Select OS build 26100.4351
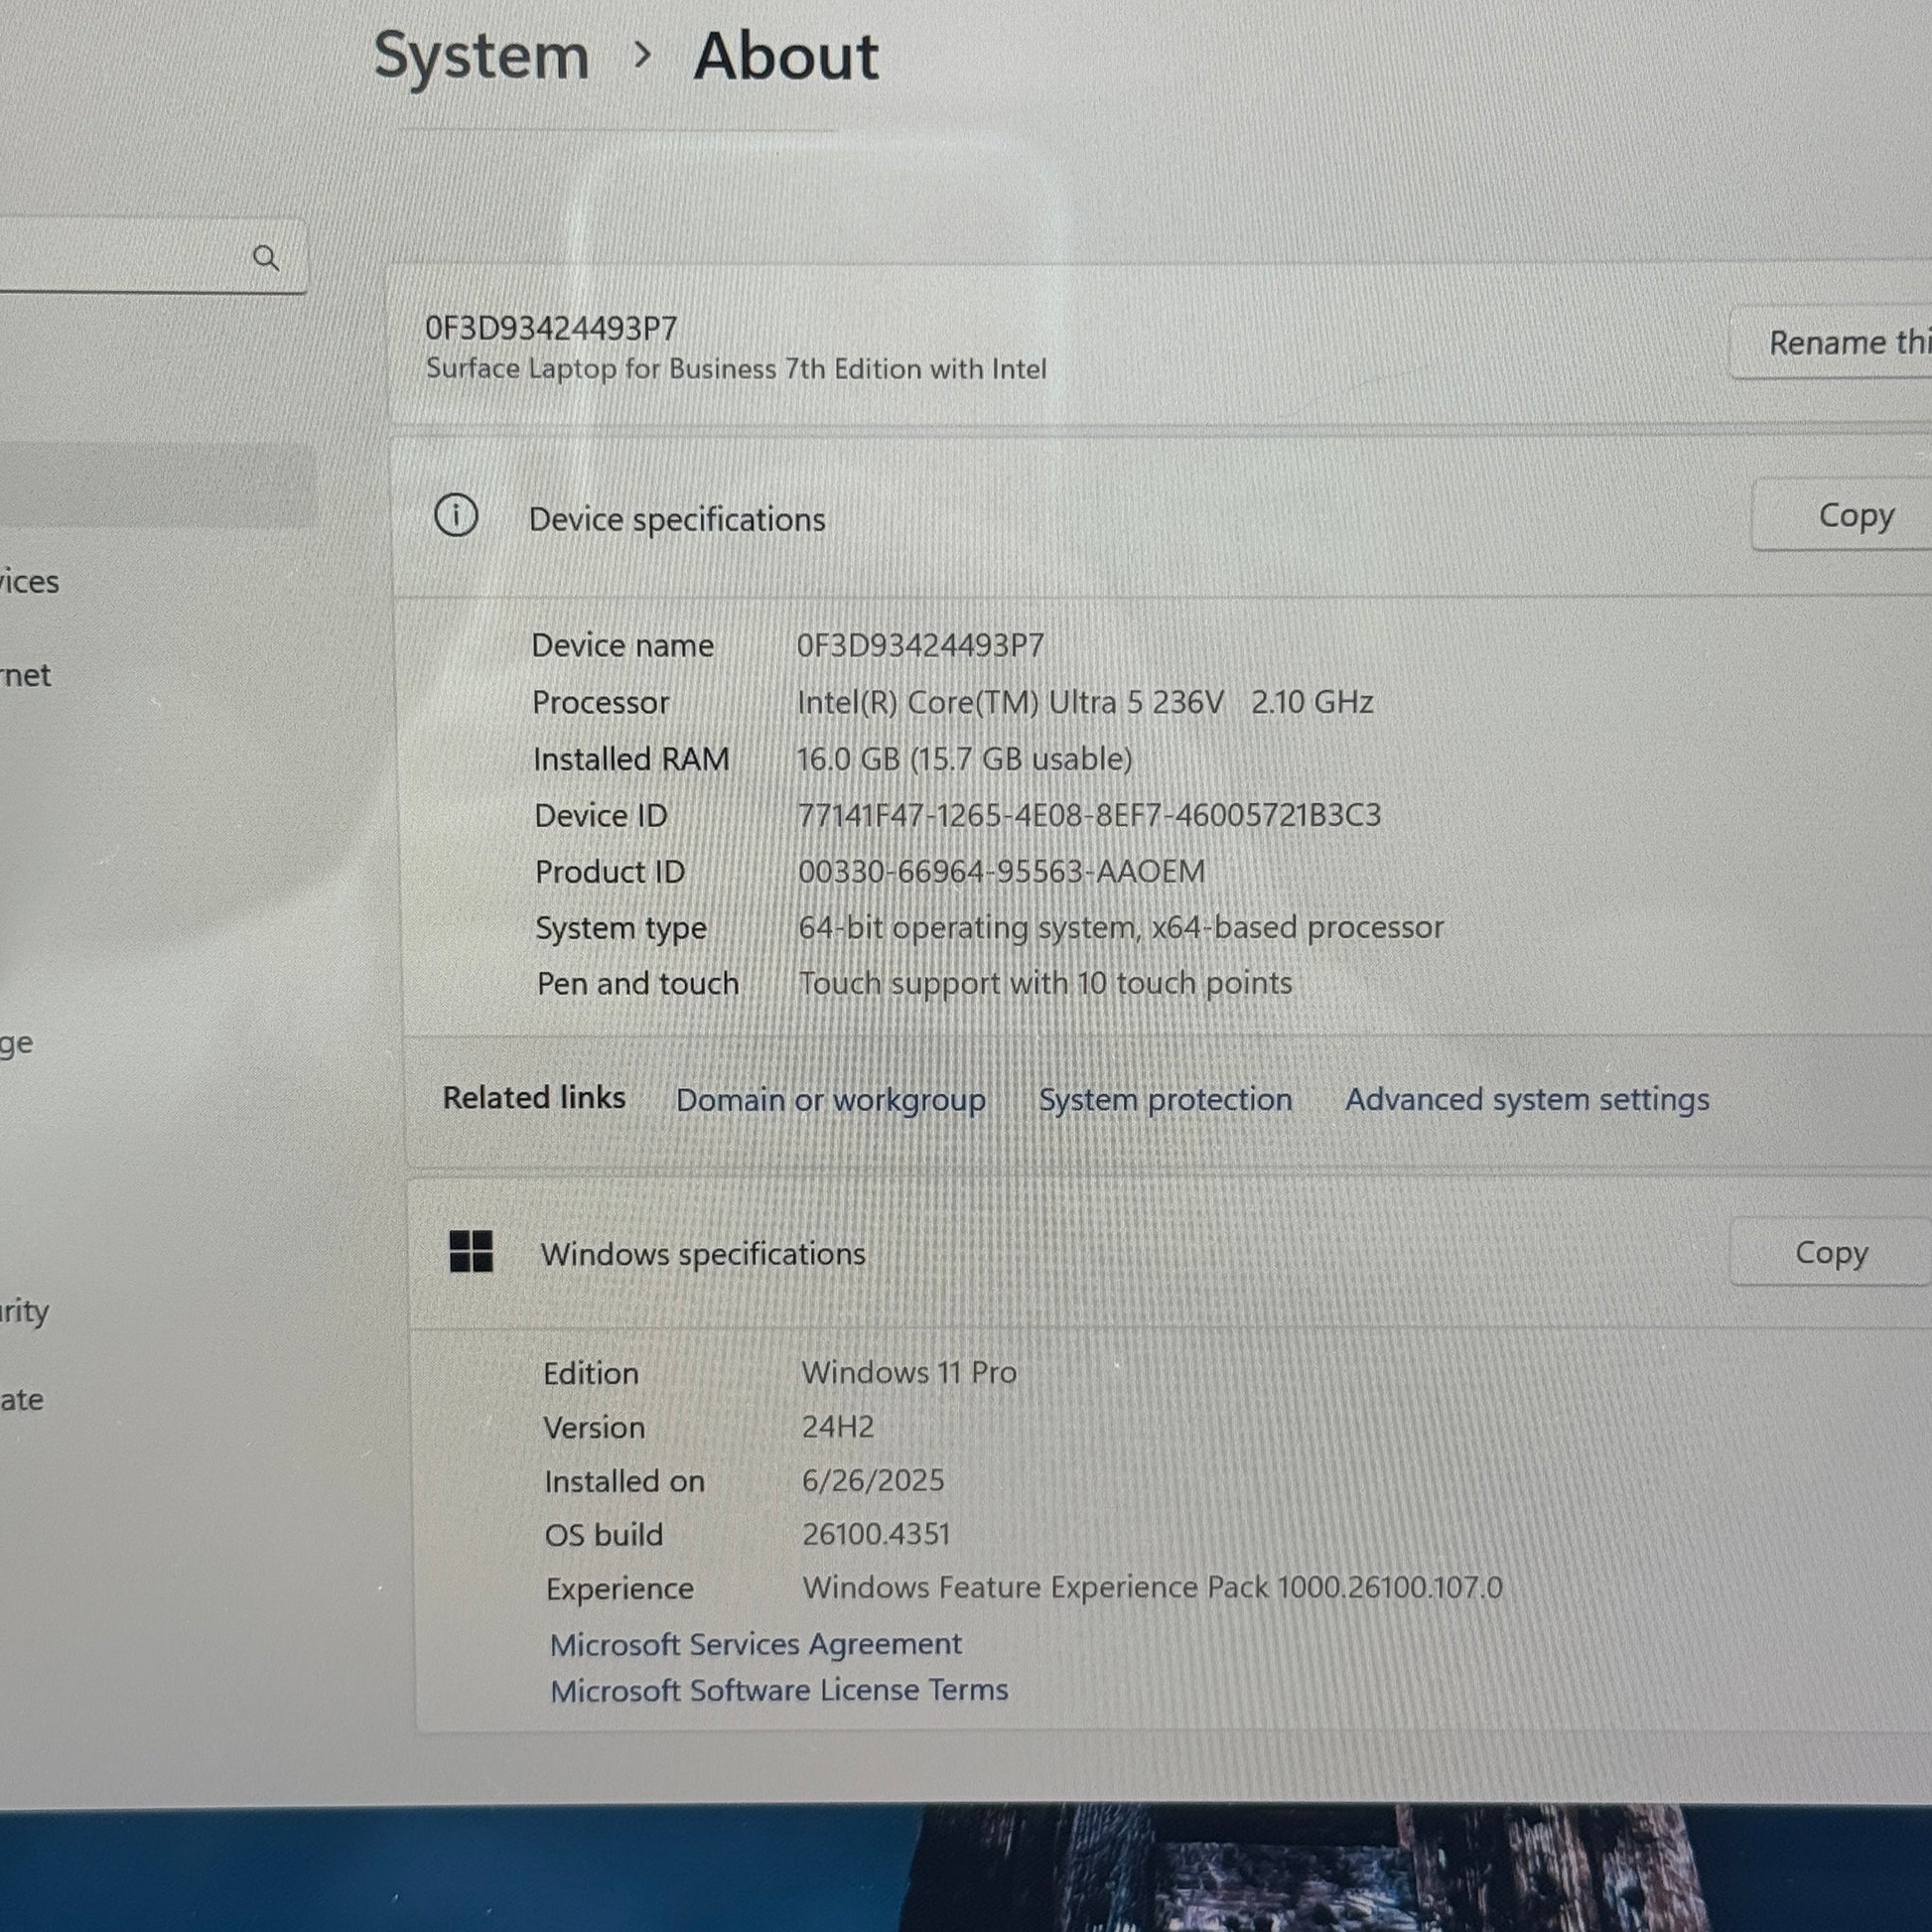This screenshot has width=1932, height=1932. [x=876, y=1534]
